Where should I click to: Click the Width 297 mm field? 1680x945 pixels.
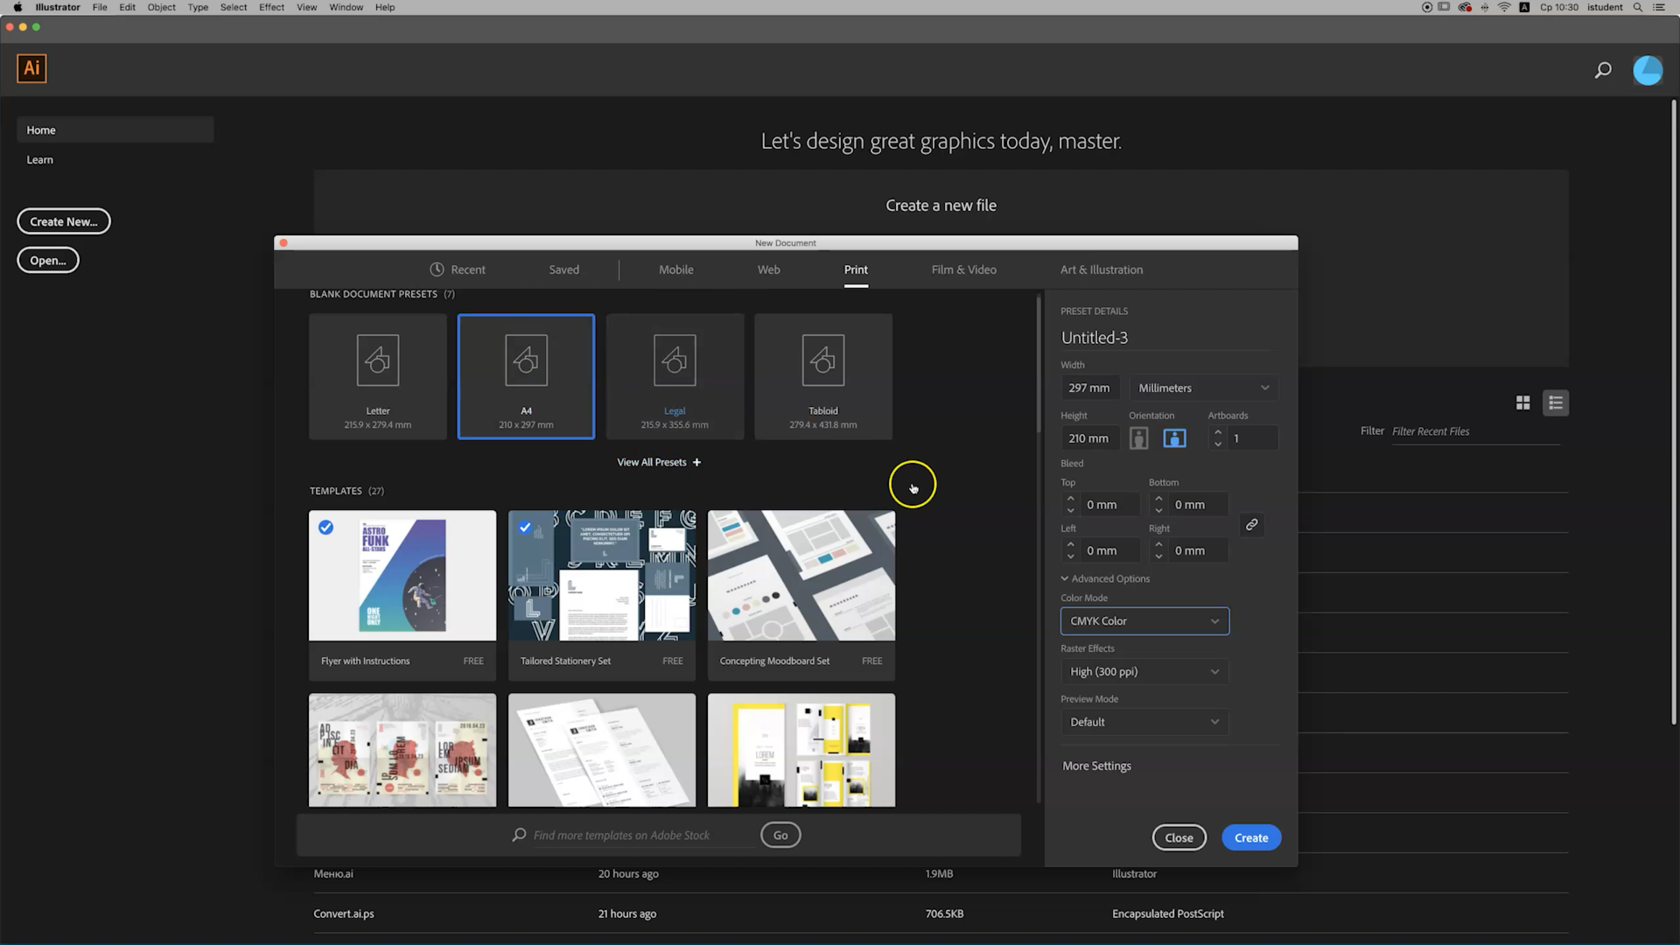click(x=1090, y=388)
